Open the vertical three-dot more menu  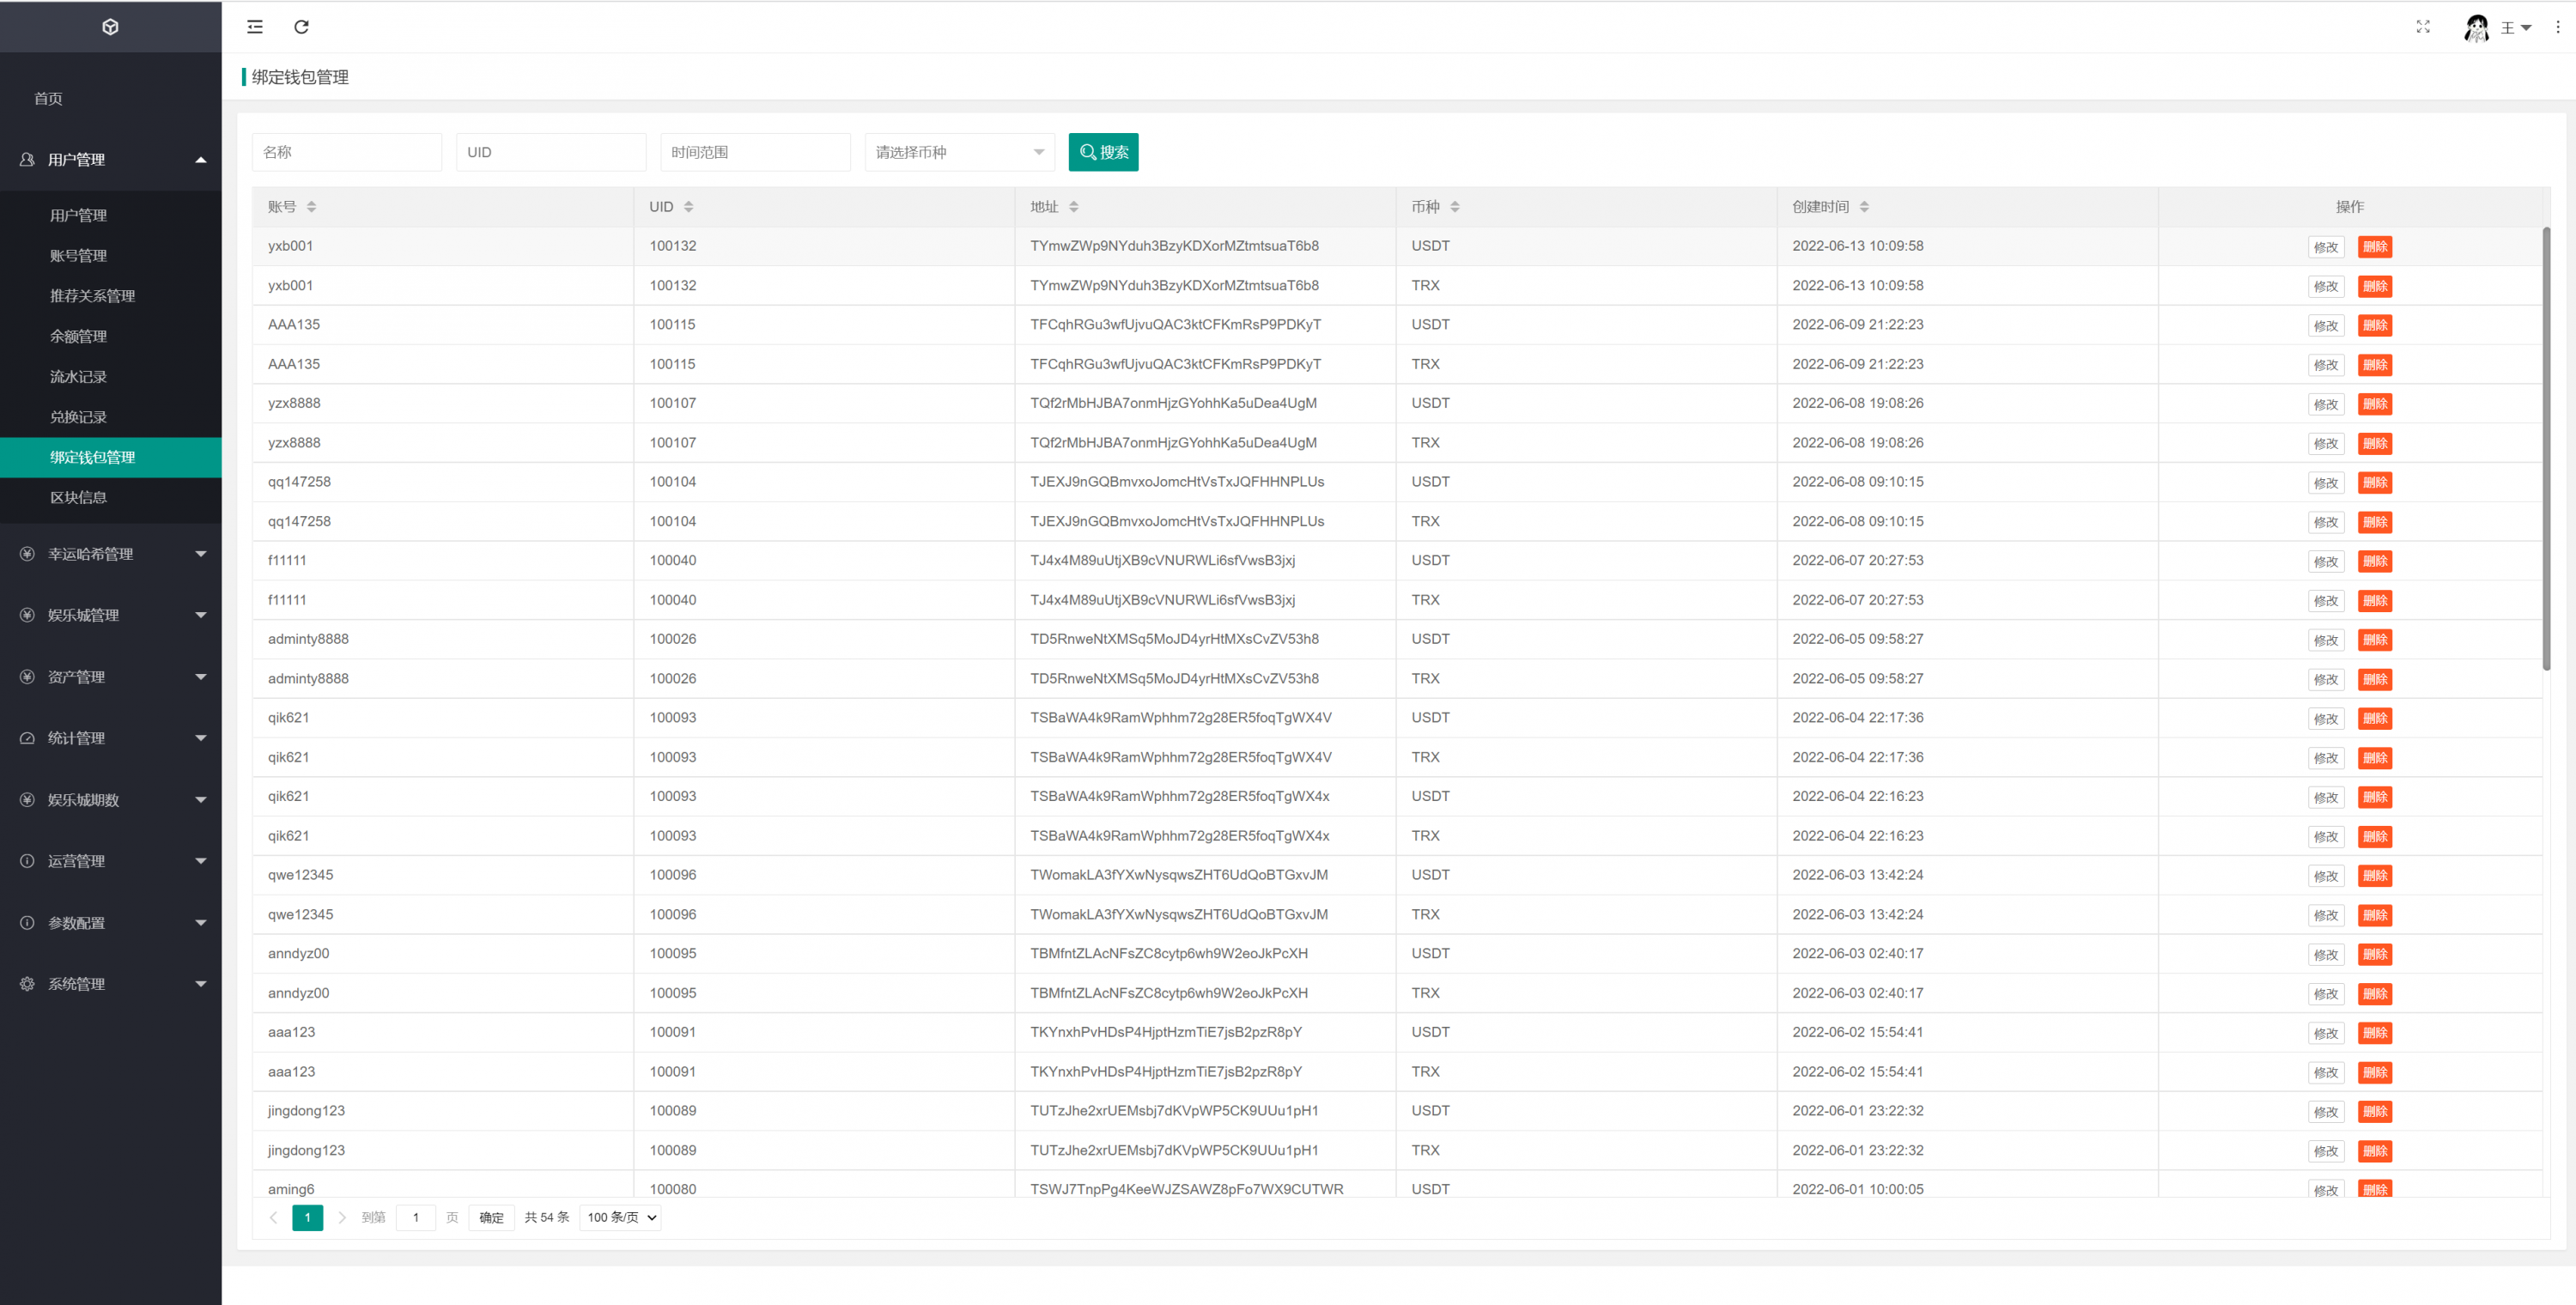(2558, 27)
